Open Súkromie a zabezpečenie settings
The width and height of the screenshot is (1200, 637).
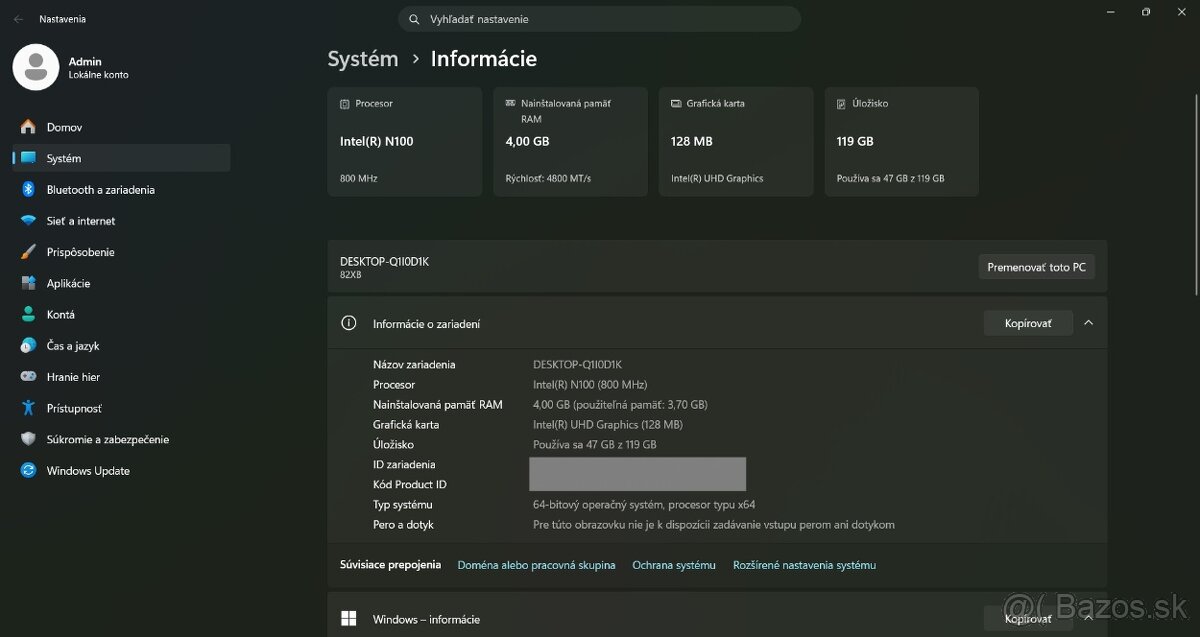click(121, 439)
